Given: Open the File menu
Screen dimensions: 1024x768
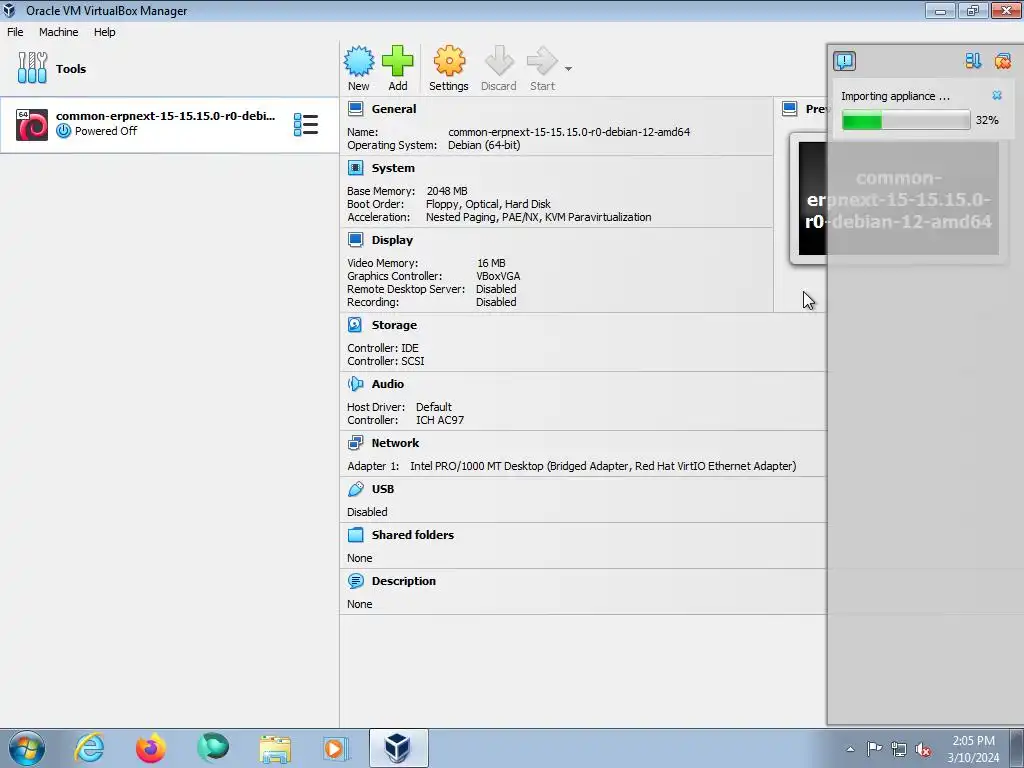Looking at the screenshot, I should tap(15, 32).
